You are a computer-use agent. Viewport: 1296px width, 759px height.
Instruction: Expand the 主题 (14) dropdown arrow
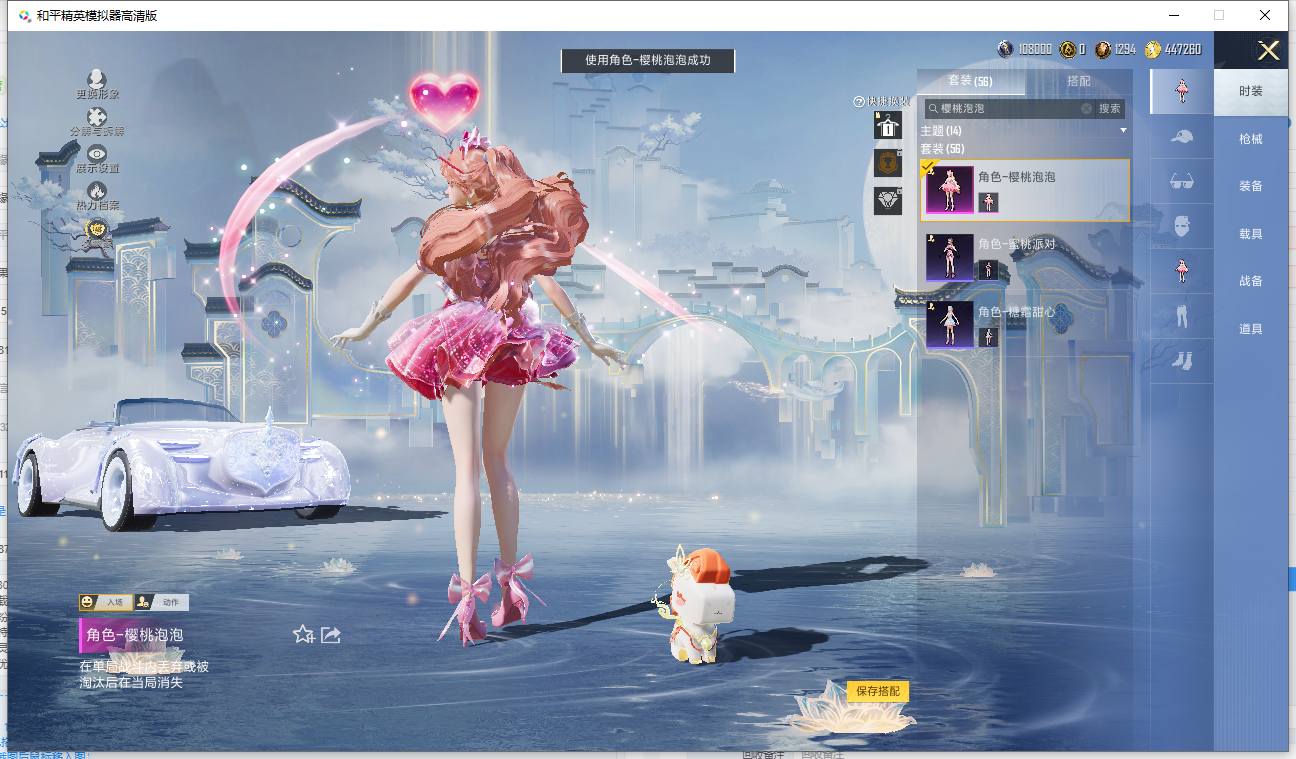point(1123,131)
